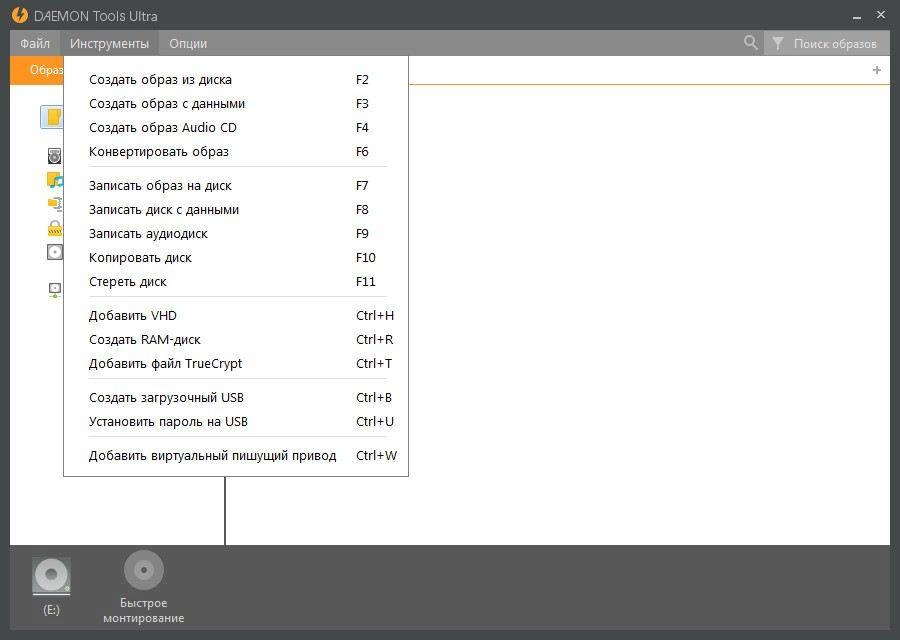This screenshot has height=640, width=900.
Task: Choose Создать образ с данными
Action: tap(236, 104)
